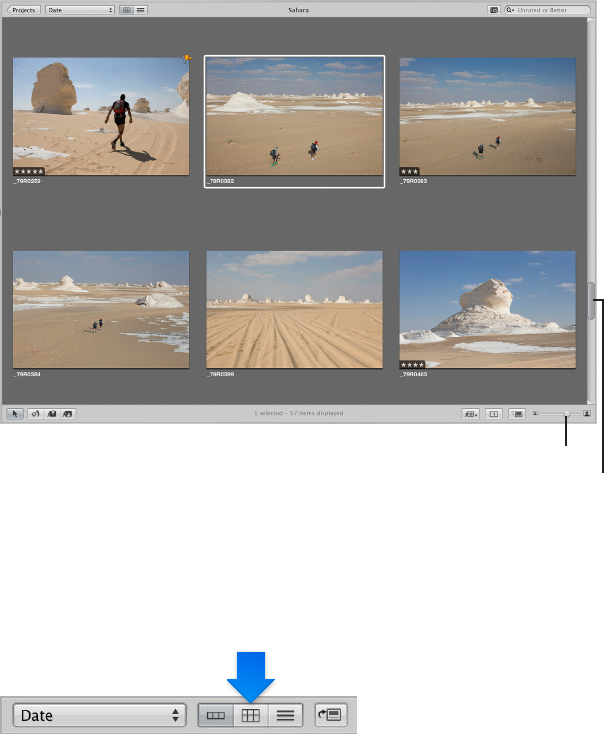
Task: Toggle Primary Only button
Action: tap(494, 414)
